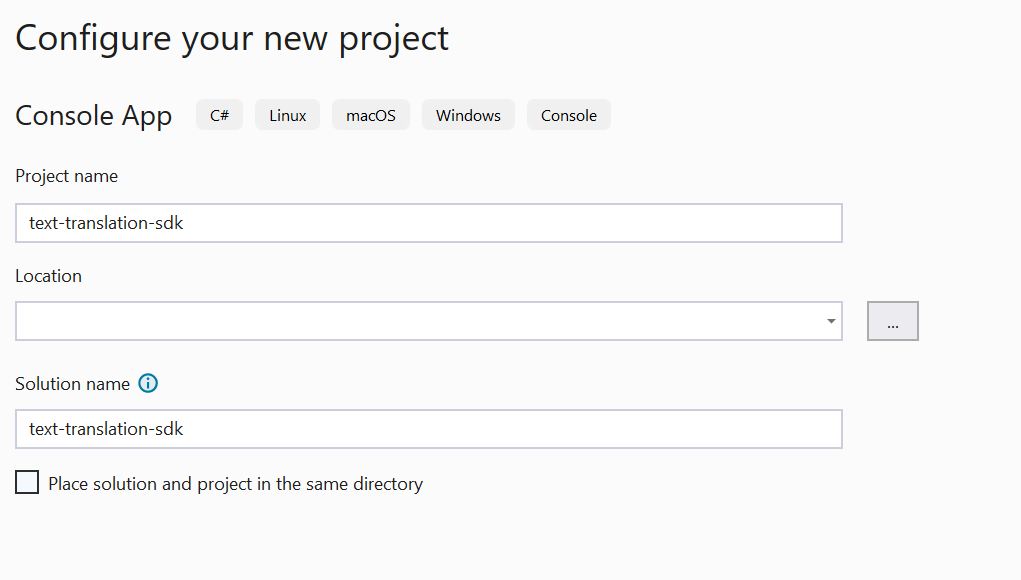Click the Windows platform tag
Screen dimensions: 1021x580
[x=468, y=114]
